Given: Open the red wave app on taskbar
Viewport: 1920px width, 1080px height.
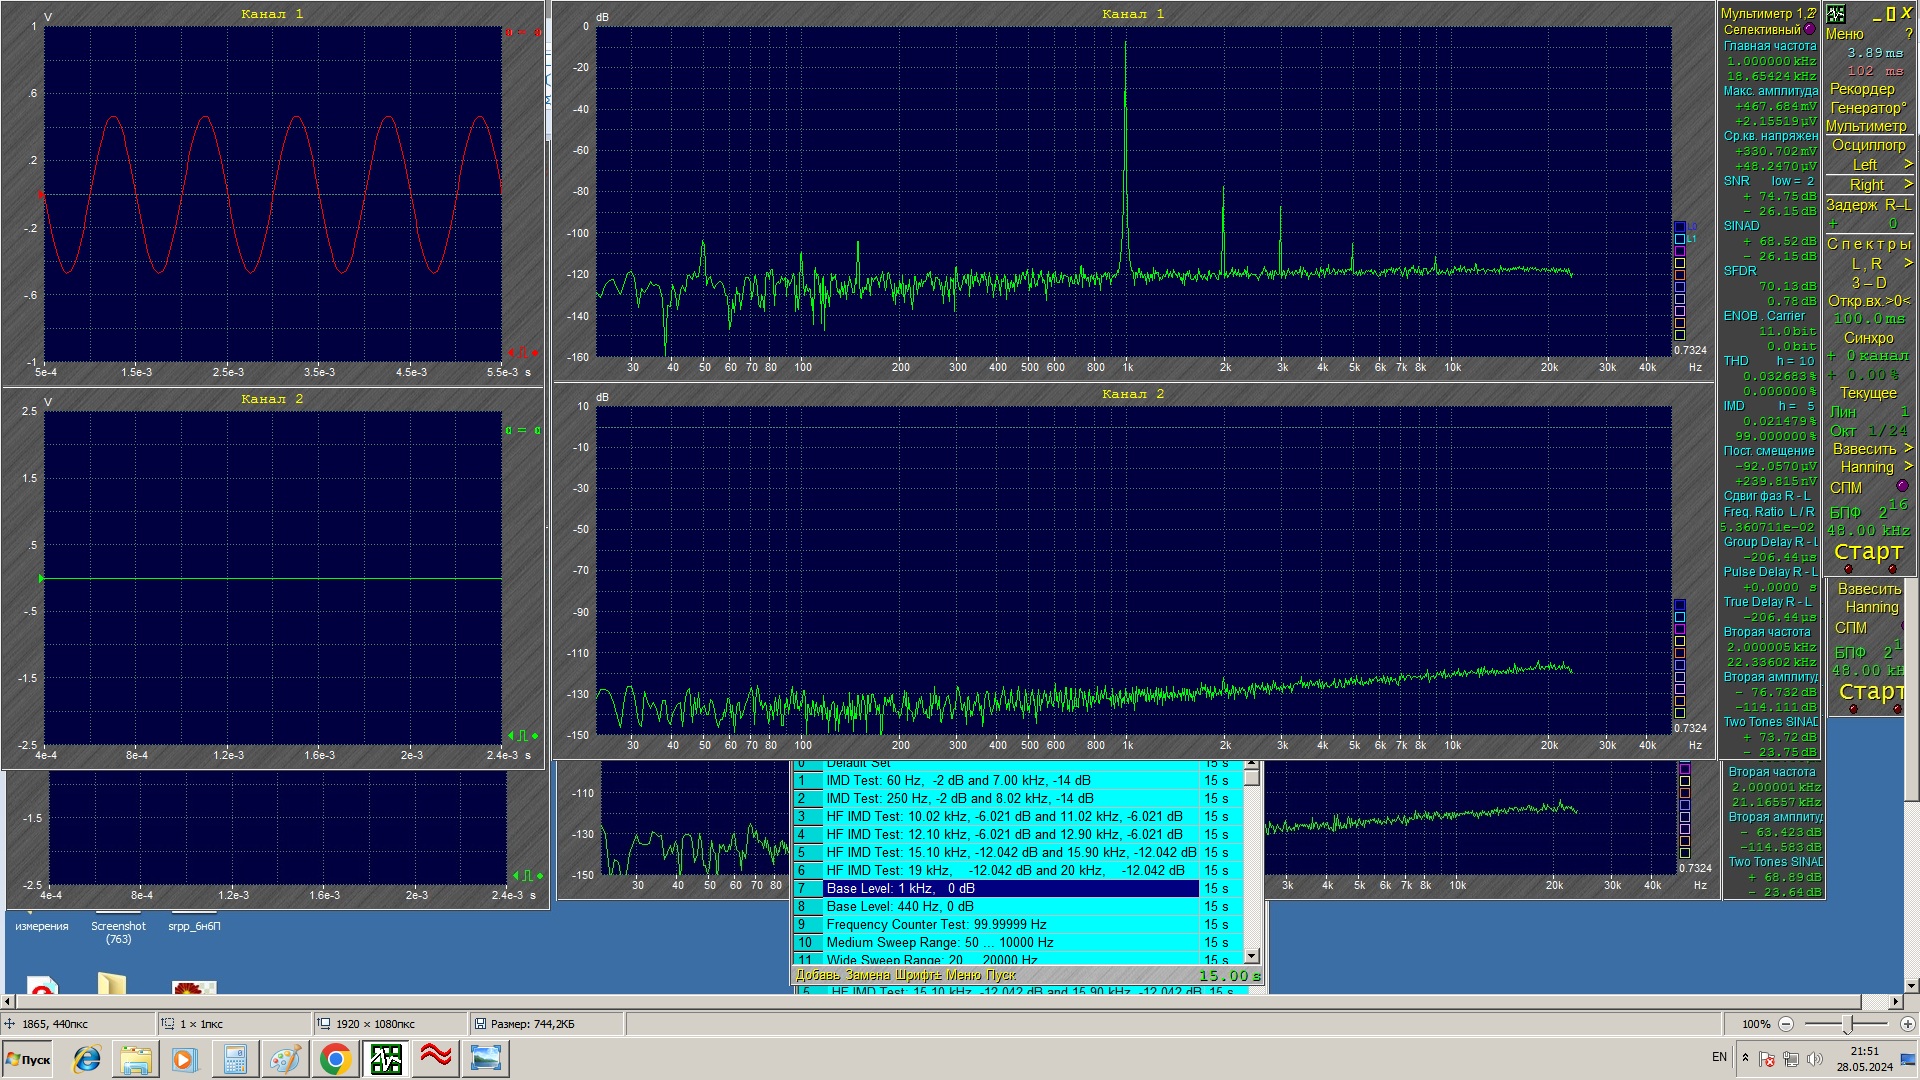Looking at the screenshot, I should (435, 1059).
